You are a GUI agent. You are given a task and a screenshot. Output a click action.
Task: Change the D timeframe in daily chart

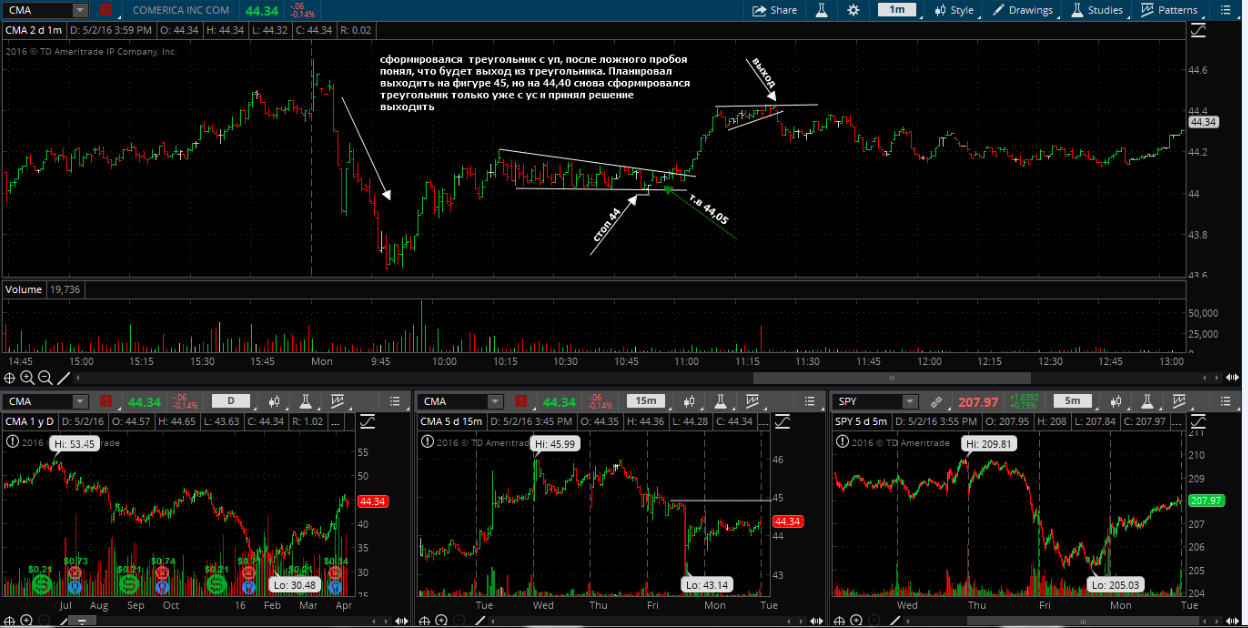click(231, 401)
